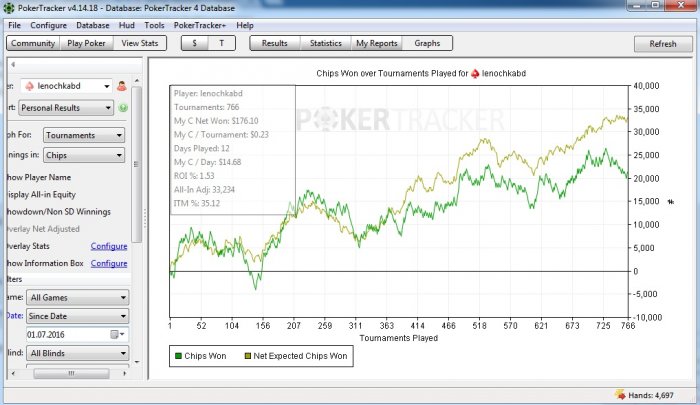This screenshot has height=405, width=700.
Task: Click the PokerTracker logo icon in title bar
Action: point(8,8)
